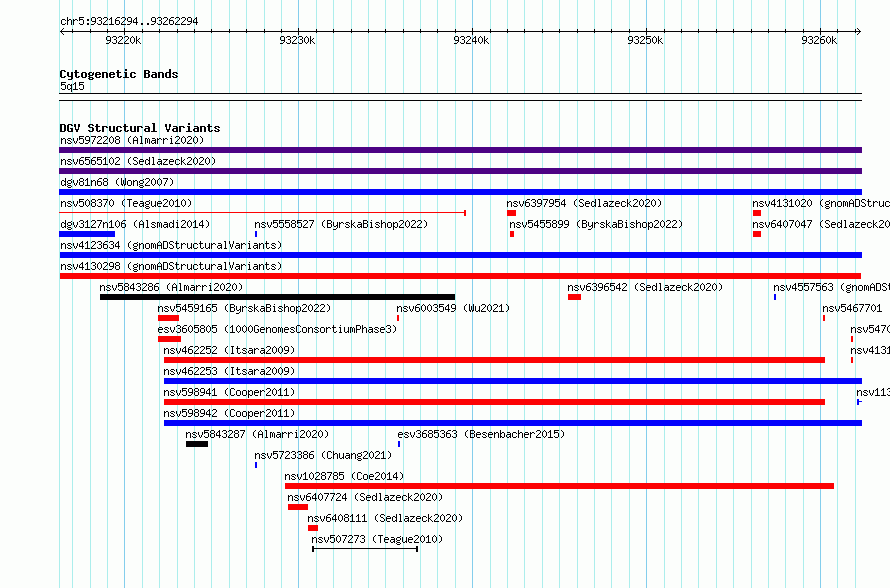Select nsv4123634 (gnomADStructuralVariants) label

(171, 245)
